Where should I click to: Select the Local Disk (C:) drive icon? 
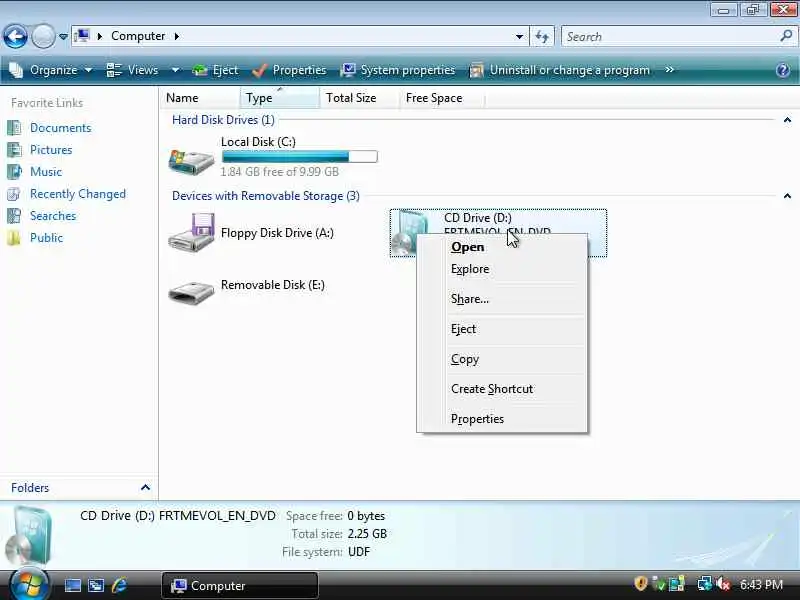[191, 162]
